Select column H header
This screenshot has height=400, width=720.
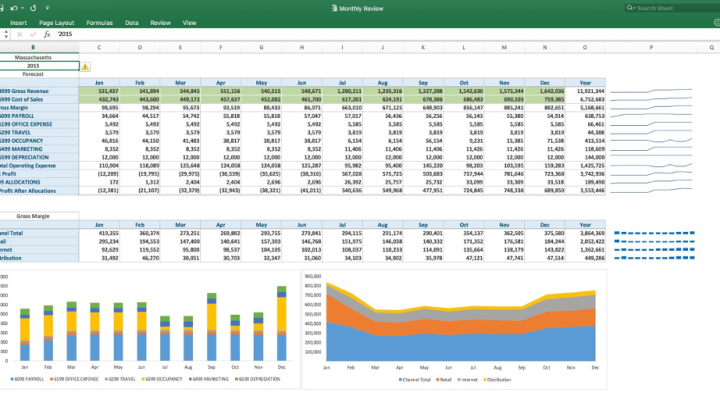point(302,47)
